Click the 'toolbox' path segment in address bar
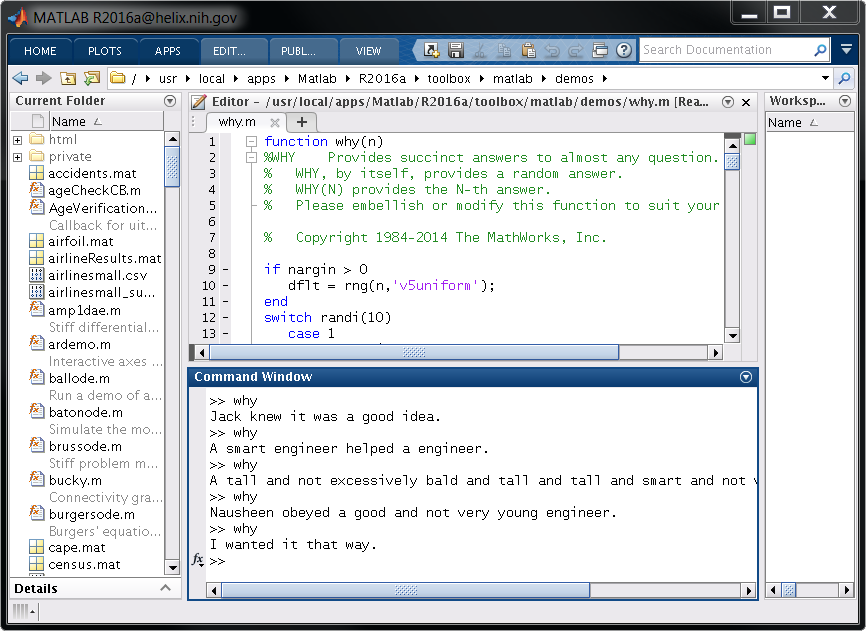The height and width of the screenshot is (631, 866). click(450, 78)
